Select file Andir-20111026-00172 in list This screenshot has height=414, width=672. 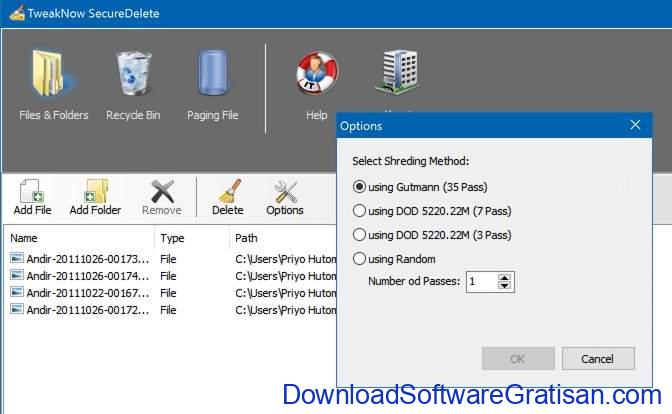click(x=87, y=310)
